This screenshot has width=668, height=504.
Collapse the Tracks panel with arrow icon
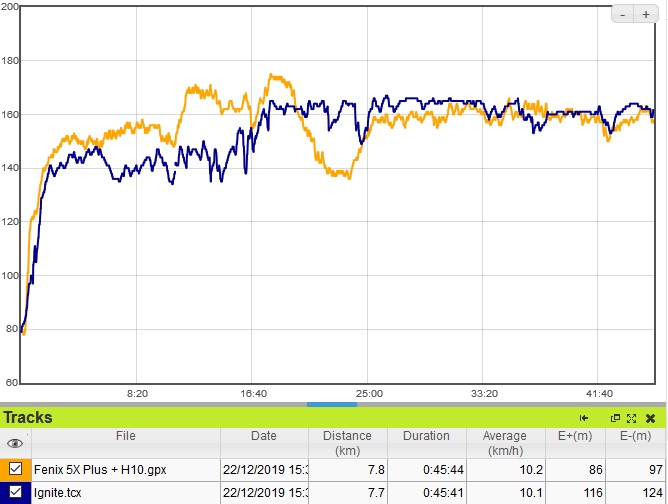(583, 418)
